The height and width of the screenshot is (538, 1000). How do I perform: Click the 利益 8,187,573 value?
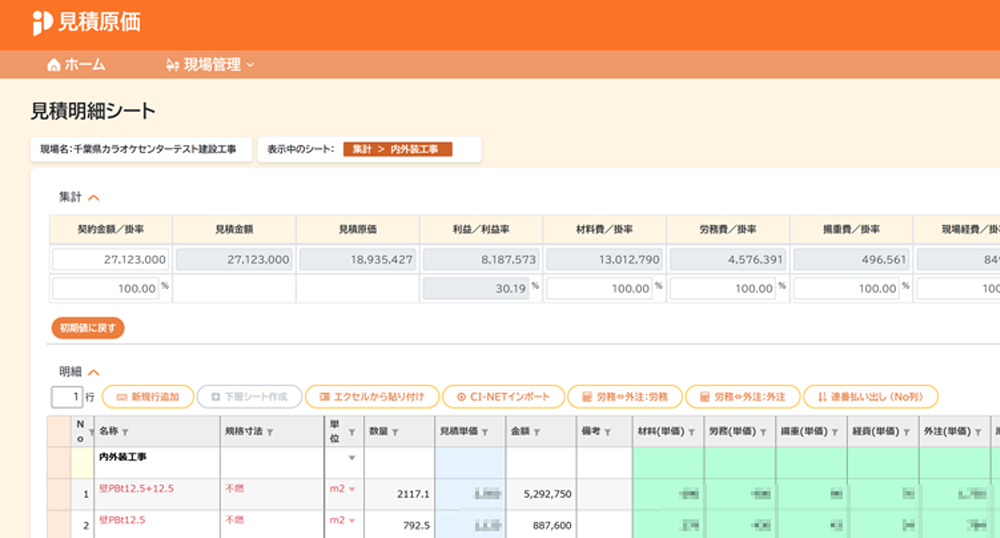[482, 259]
